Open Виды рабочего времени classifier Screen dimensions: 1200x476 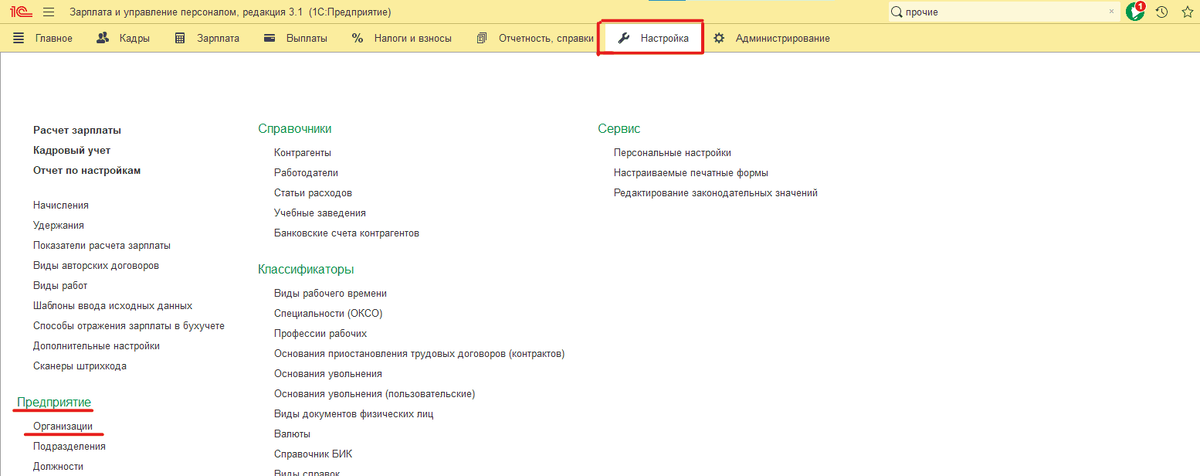330,293
